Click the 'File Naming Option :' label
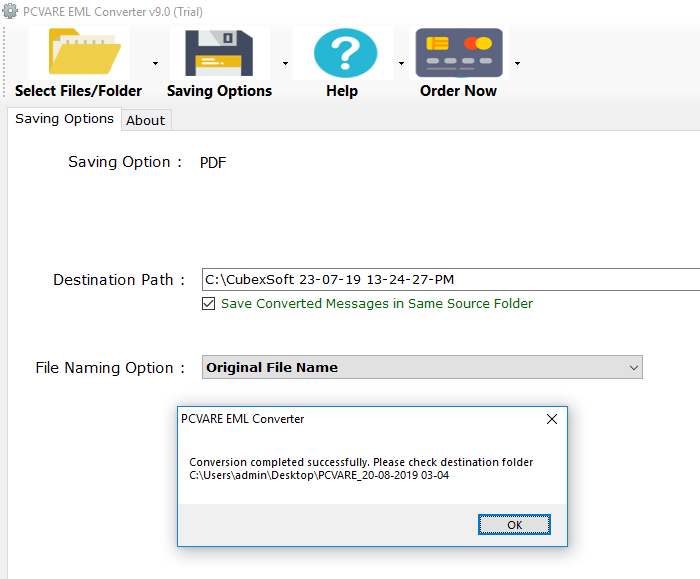700x579 pixels. [x=110, y=368]
